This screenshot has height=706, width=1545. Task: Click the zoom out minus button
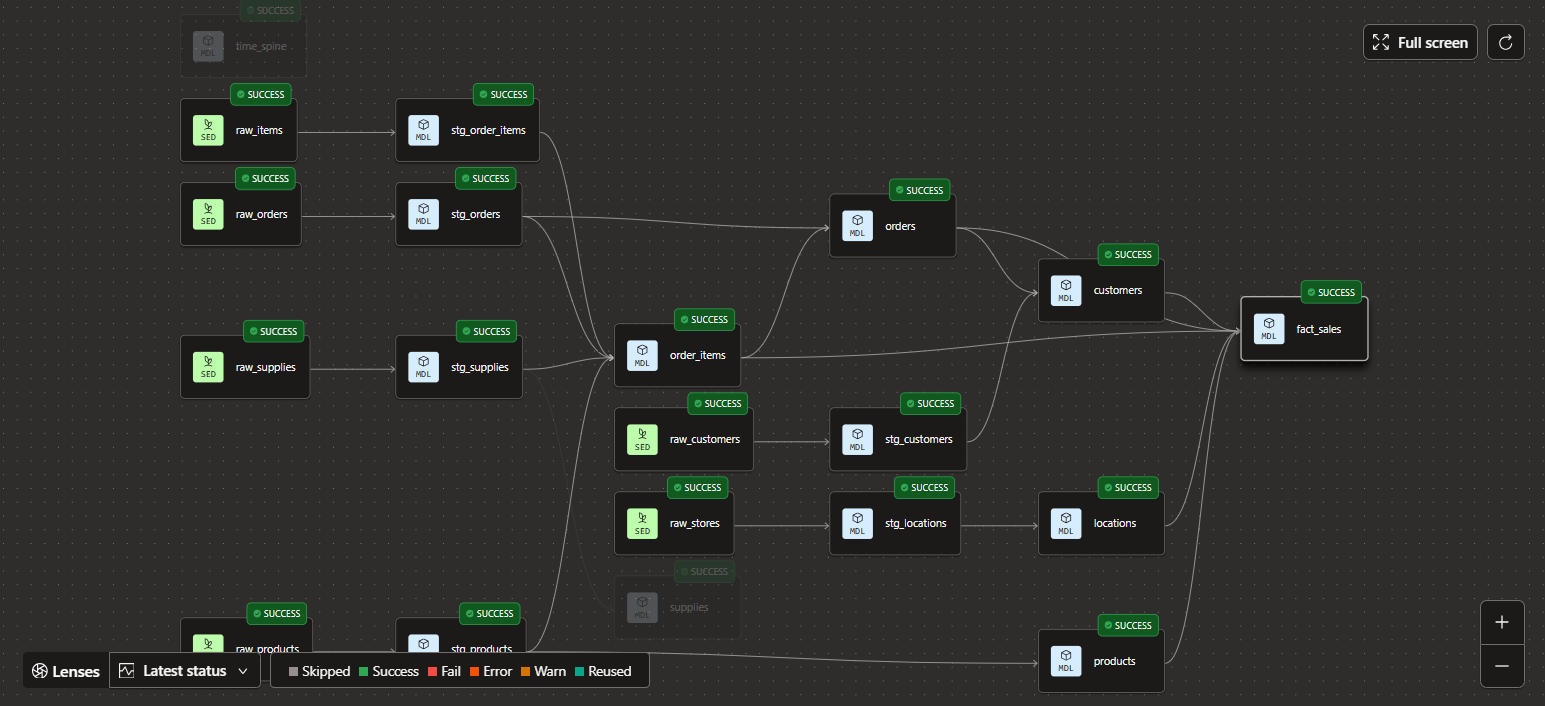pos(1501,665)
